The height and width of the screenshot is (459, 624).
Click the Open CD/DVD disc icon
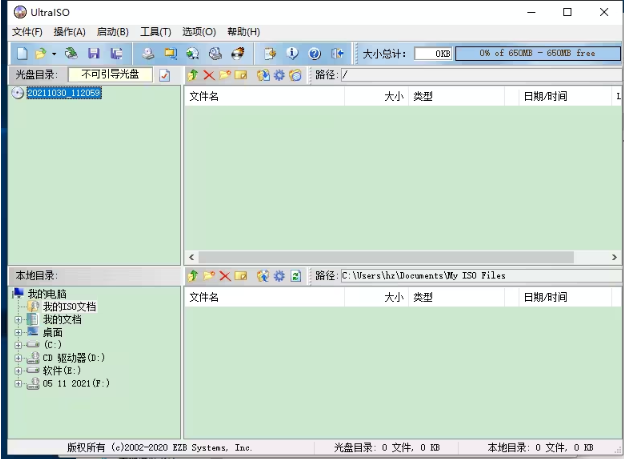[71, 53]
